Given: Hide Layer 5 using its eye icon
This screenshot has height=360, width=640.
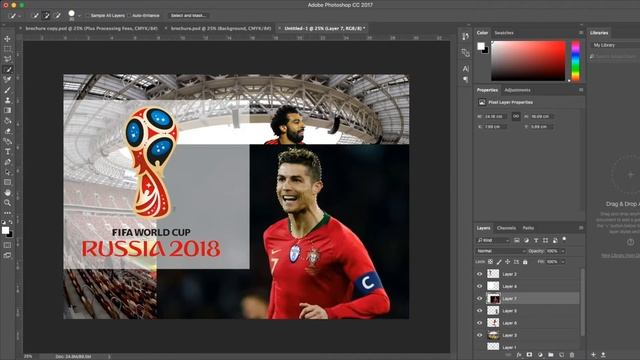Looking at the screenshot, I should click(x=480, y=311).
